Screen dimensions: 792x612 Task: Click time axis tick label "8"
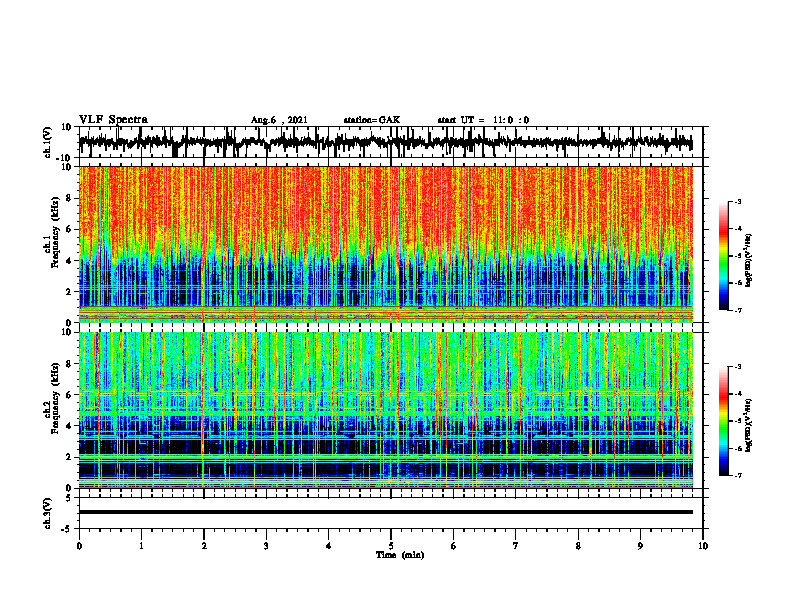coord(578,546)
